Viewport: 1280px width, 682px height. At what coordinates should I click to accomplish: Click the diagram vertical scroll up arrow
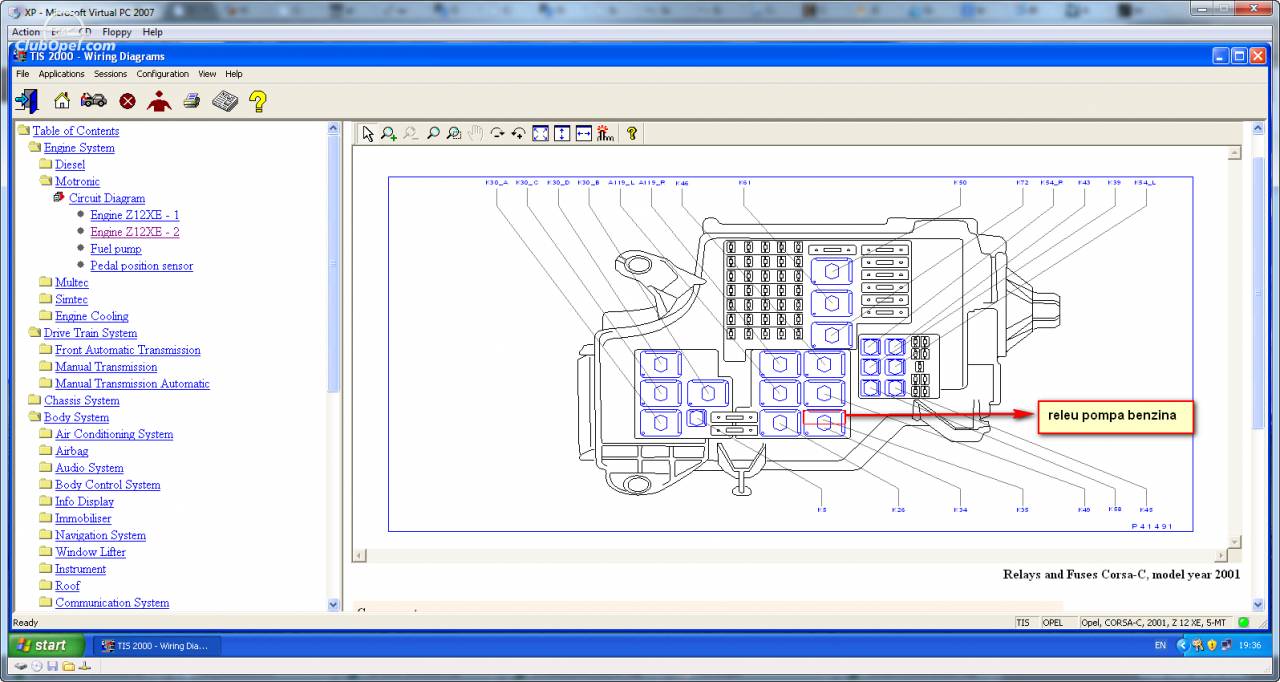pos(1235,153)
